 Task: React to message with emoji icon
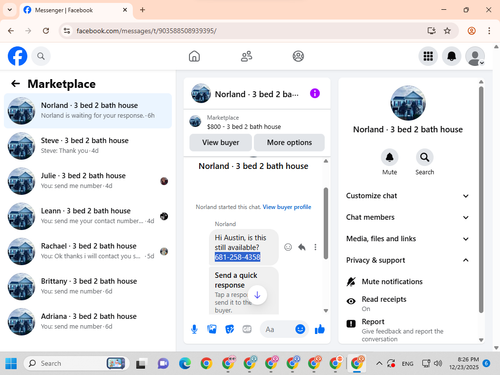288,247
